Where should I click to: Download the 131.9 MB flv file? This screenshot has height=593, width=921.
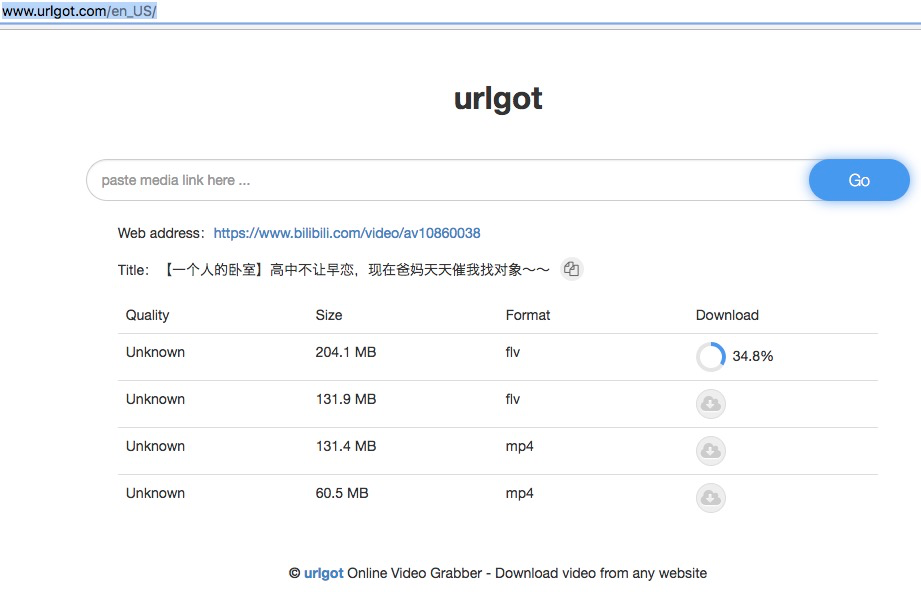(x=711, y=404)
